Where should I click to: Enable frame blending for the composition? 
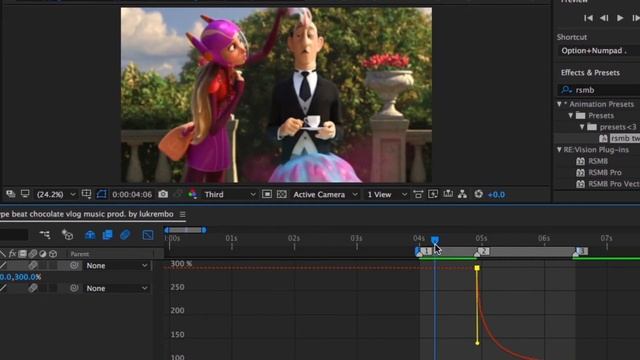[x=107, y=235]
